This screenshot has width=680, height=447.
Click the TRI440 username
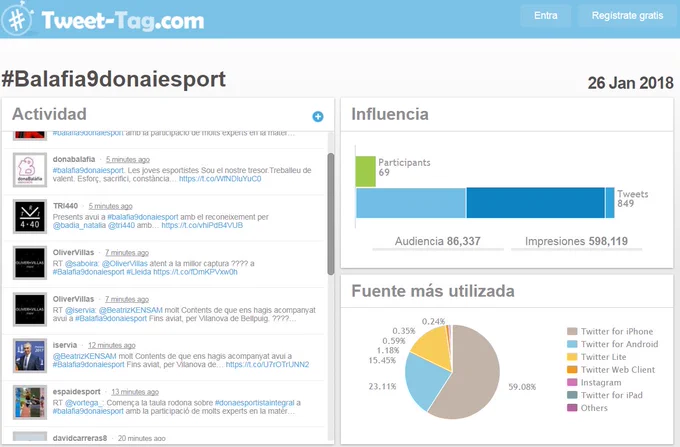point(65,206)
